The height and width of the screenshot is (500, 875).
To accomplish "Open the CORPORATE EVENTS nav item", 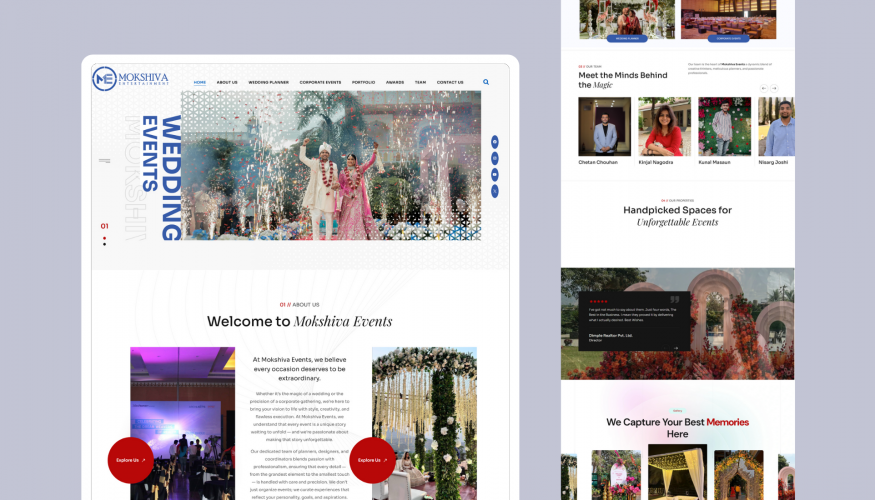I will click(x=320, y=82).
